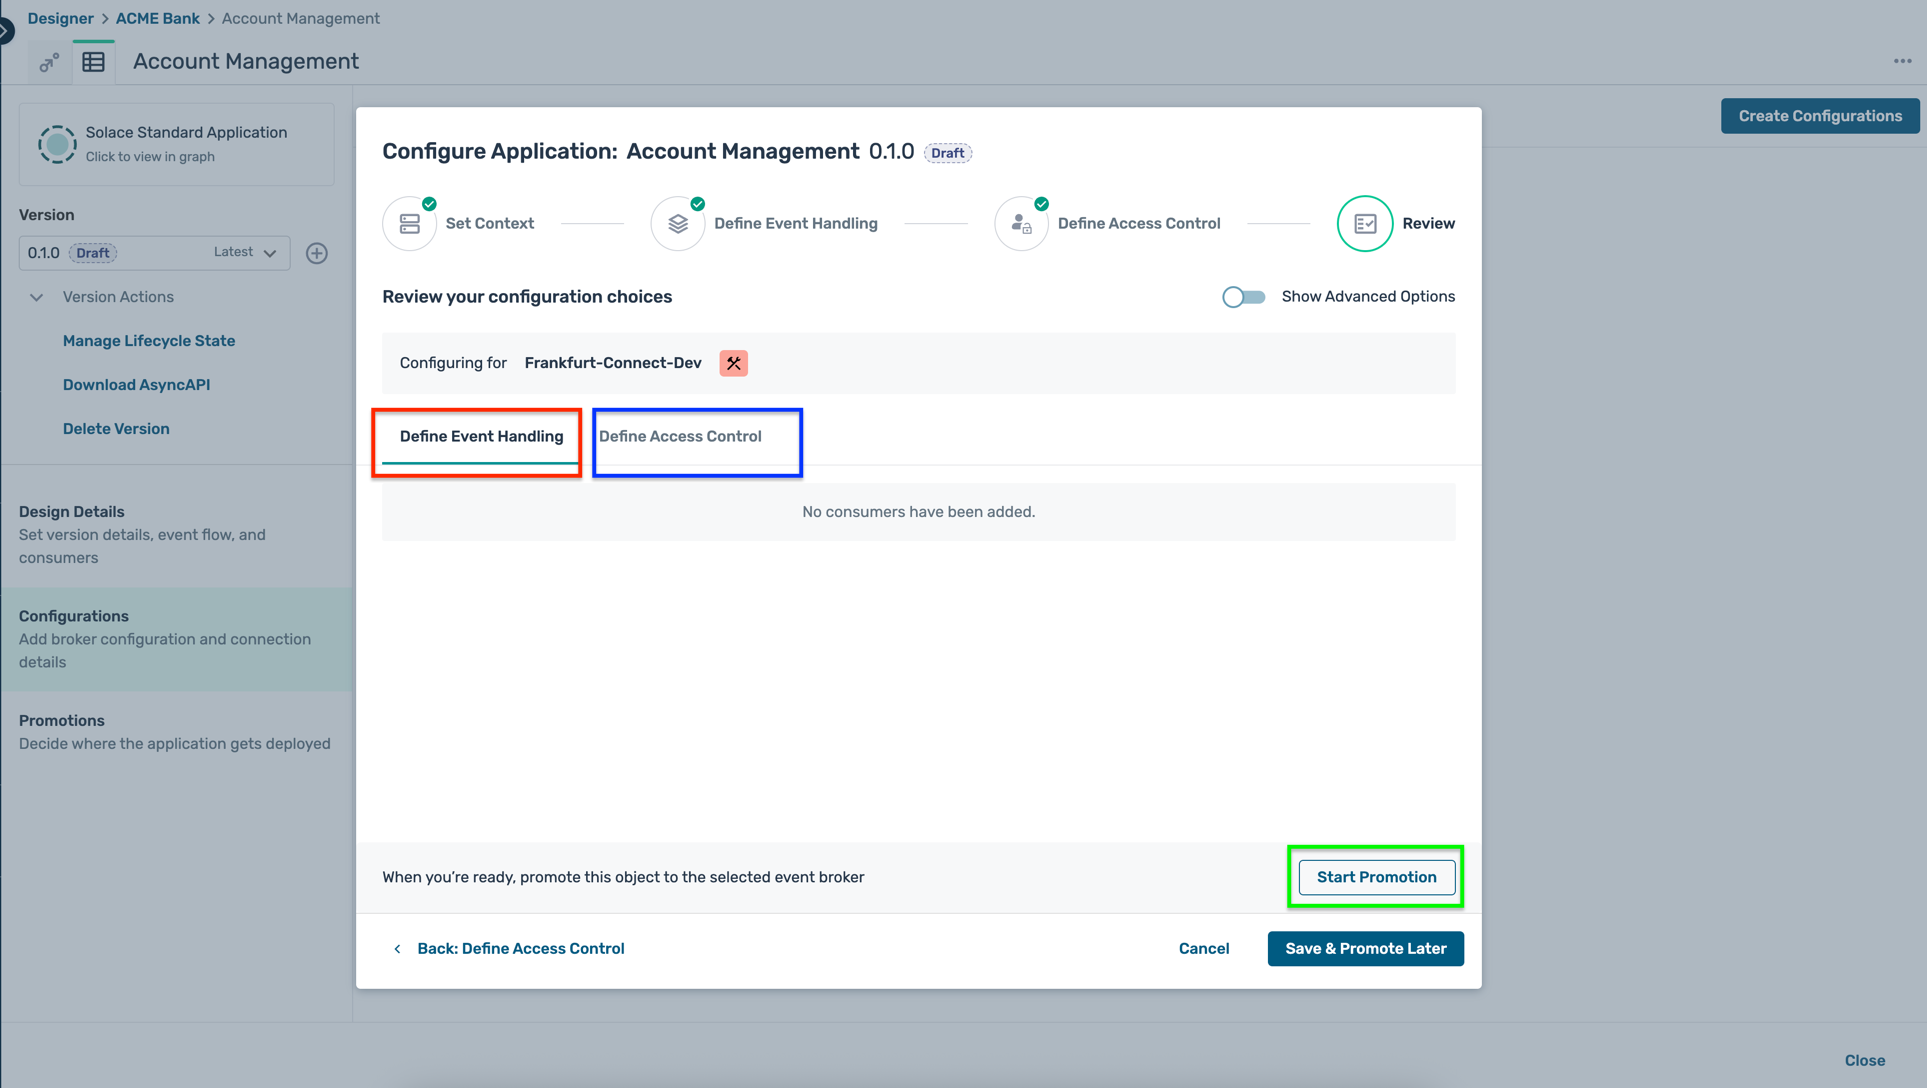The height and width of the screenshot is (1088, 1927).
Task: Switch to the Define Access Control tab
Action: 680,436
